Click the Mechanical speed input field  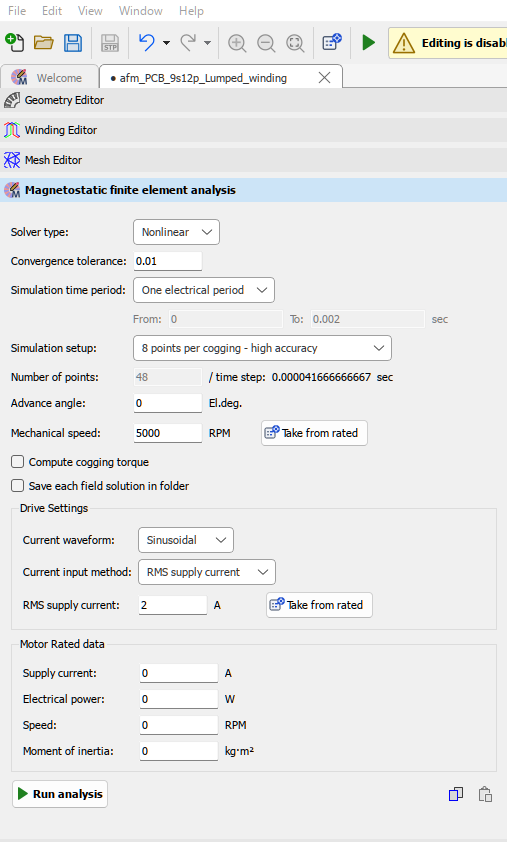[168, 433]
